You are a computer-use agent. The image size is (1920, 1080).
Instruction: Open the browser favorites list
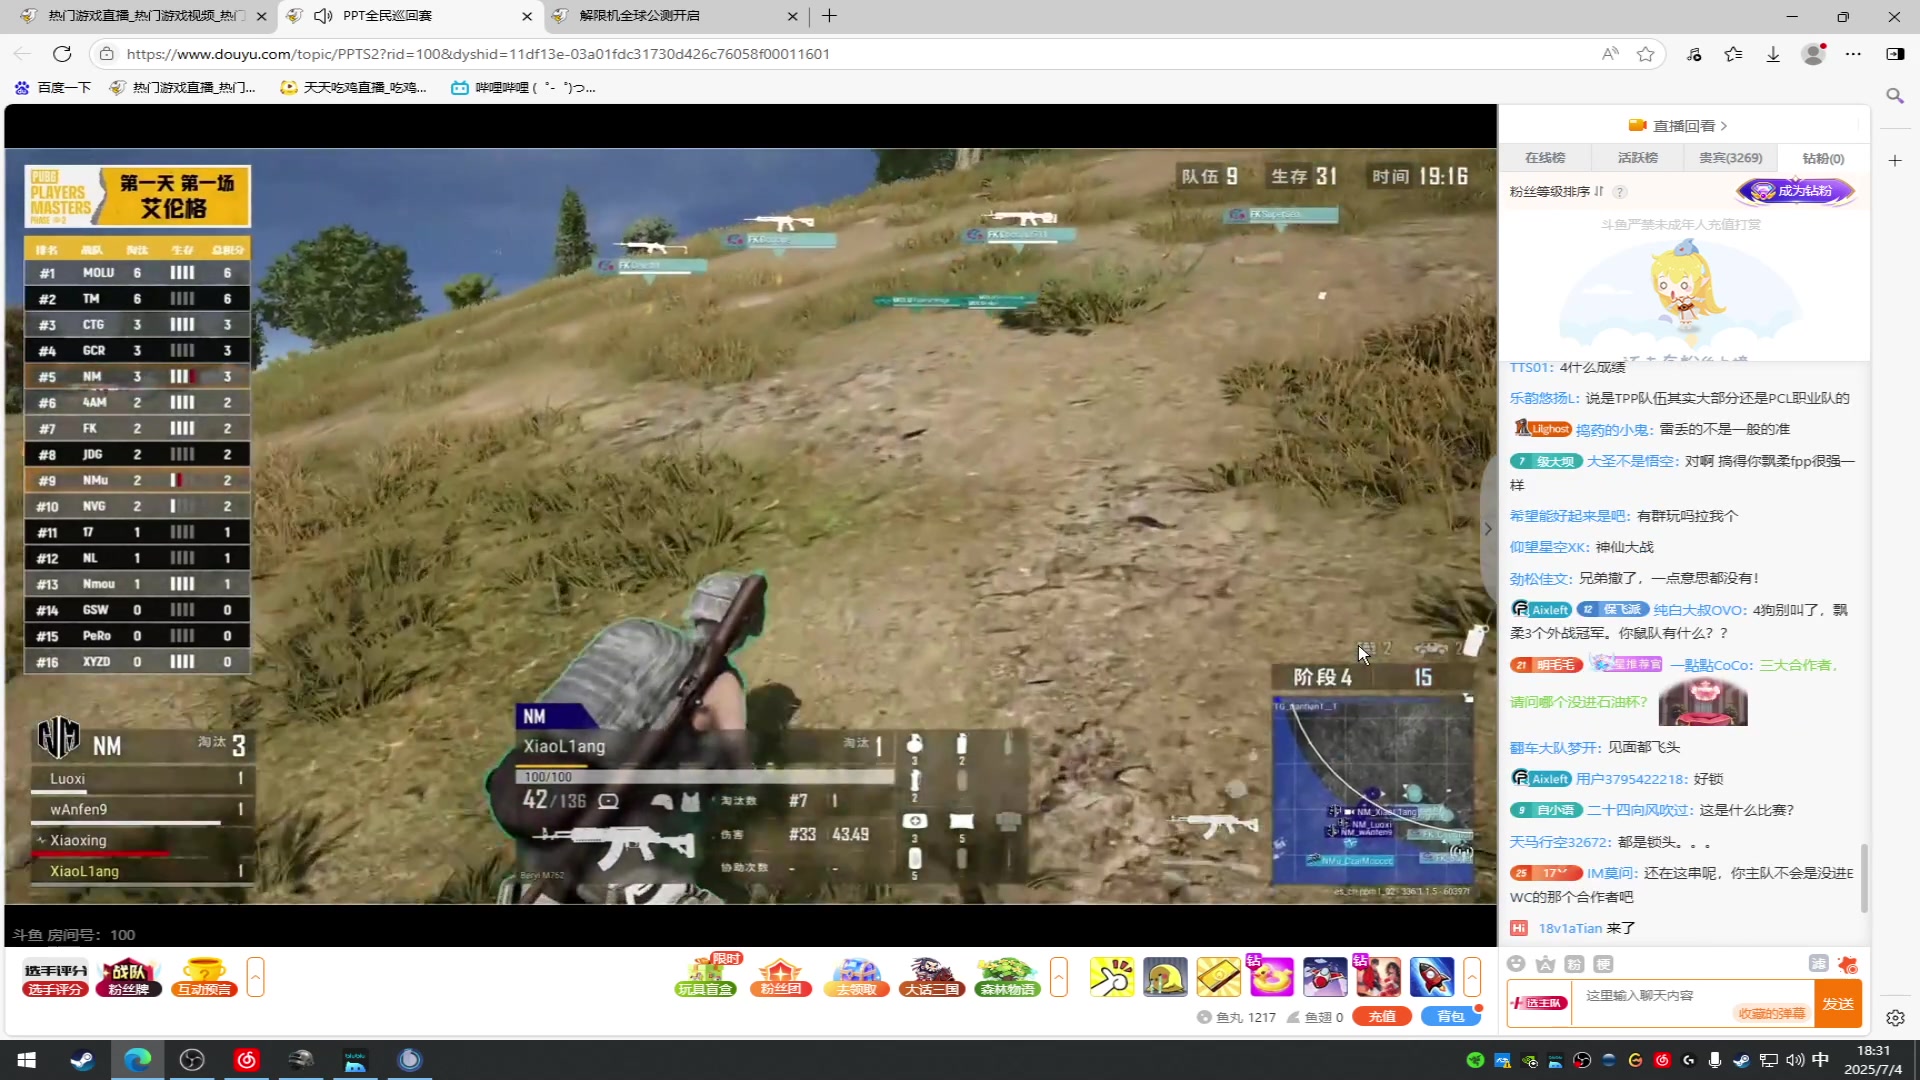tap(1733, 54)
